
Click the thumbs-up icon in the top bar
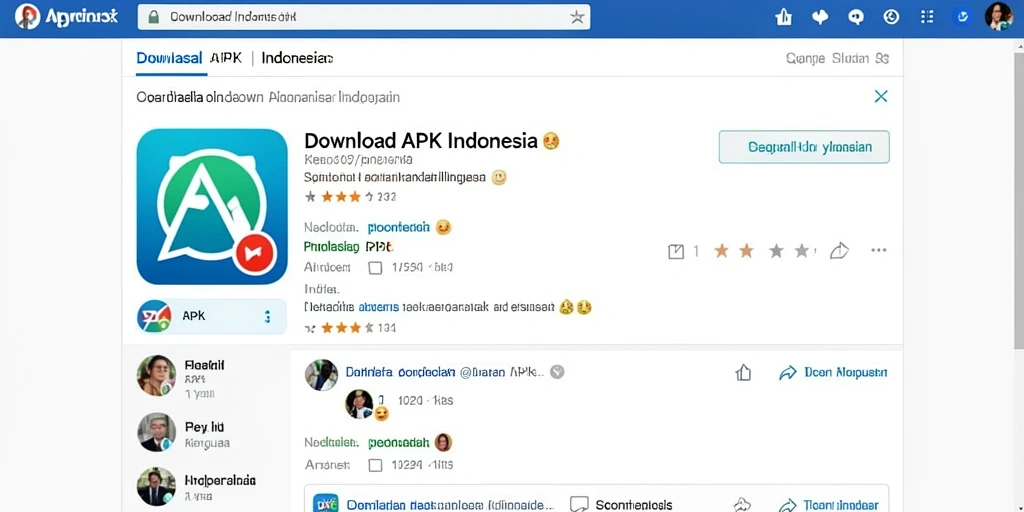(783, 17)
